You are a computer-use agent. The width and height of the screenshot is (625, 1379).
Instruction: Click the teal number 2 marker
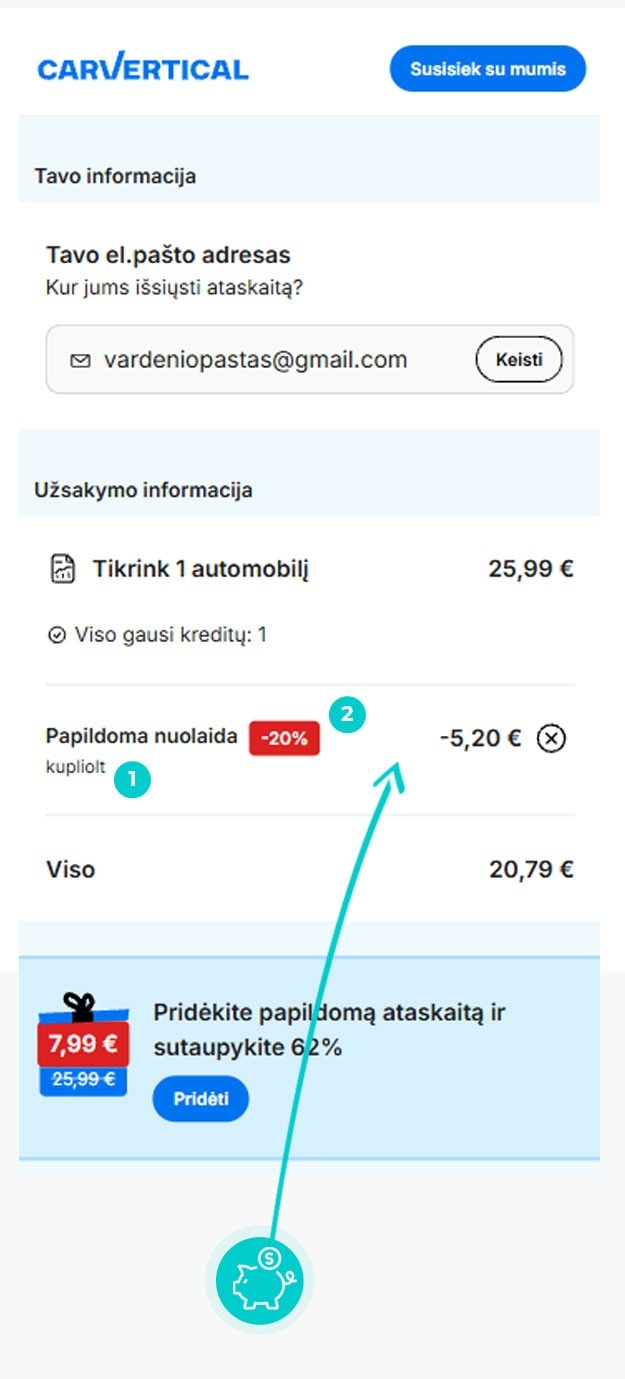348,714
